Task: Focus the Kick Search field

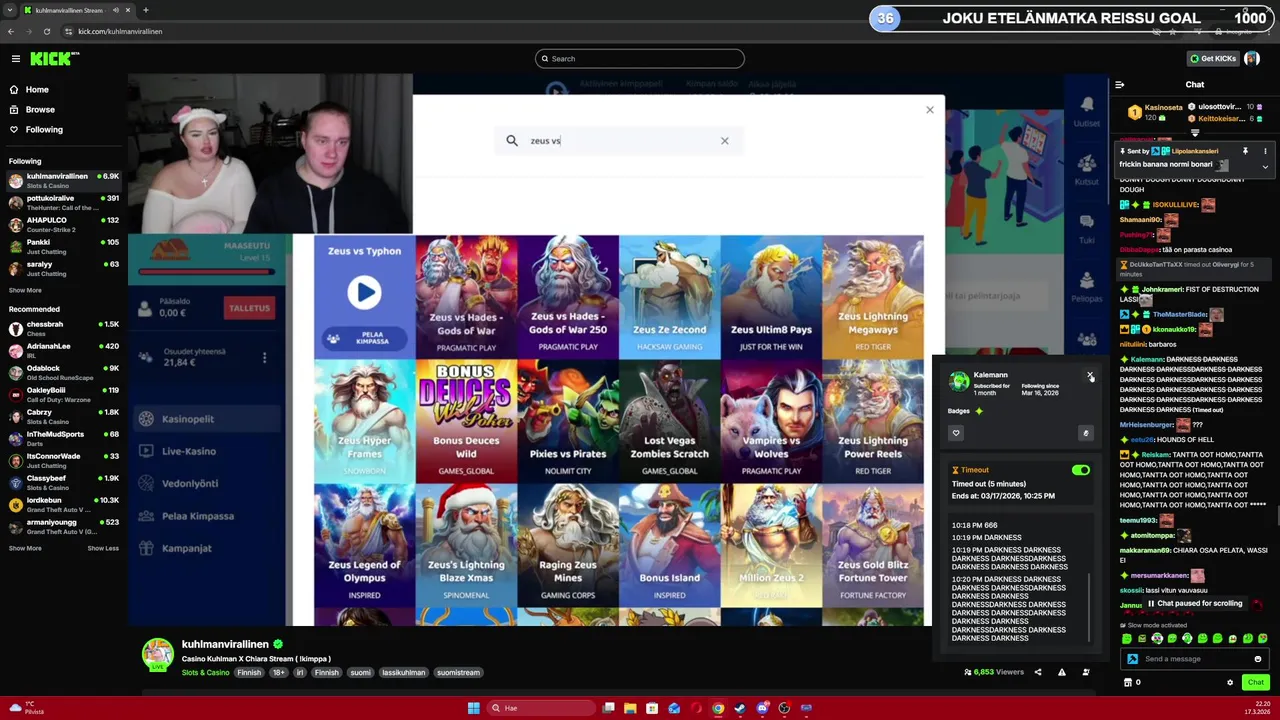Action: [x=640, y=59]
